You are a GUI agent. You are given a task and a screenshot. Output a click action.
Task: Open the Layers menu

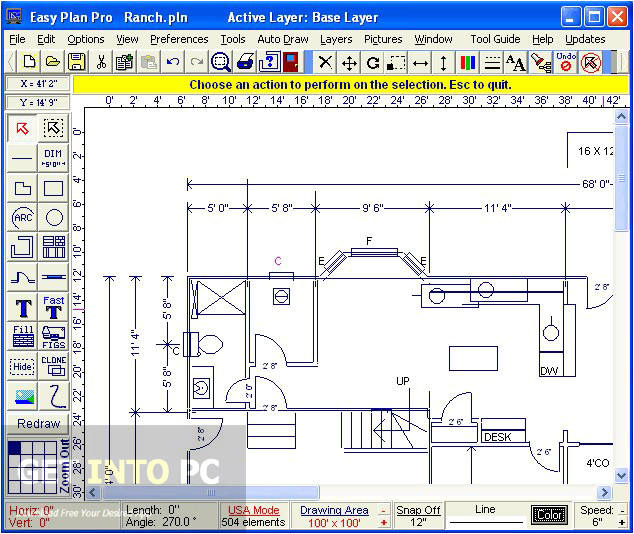coord(336,39)
